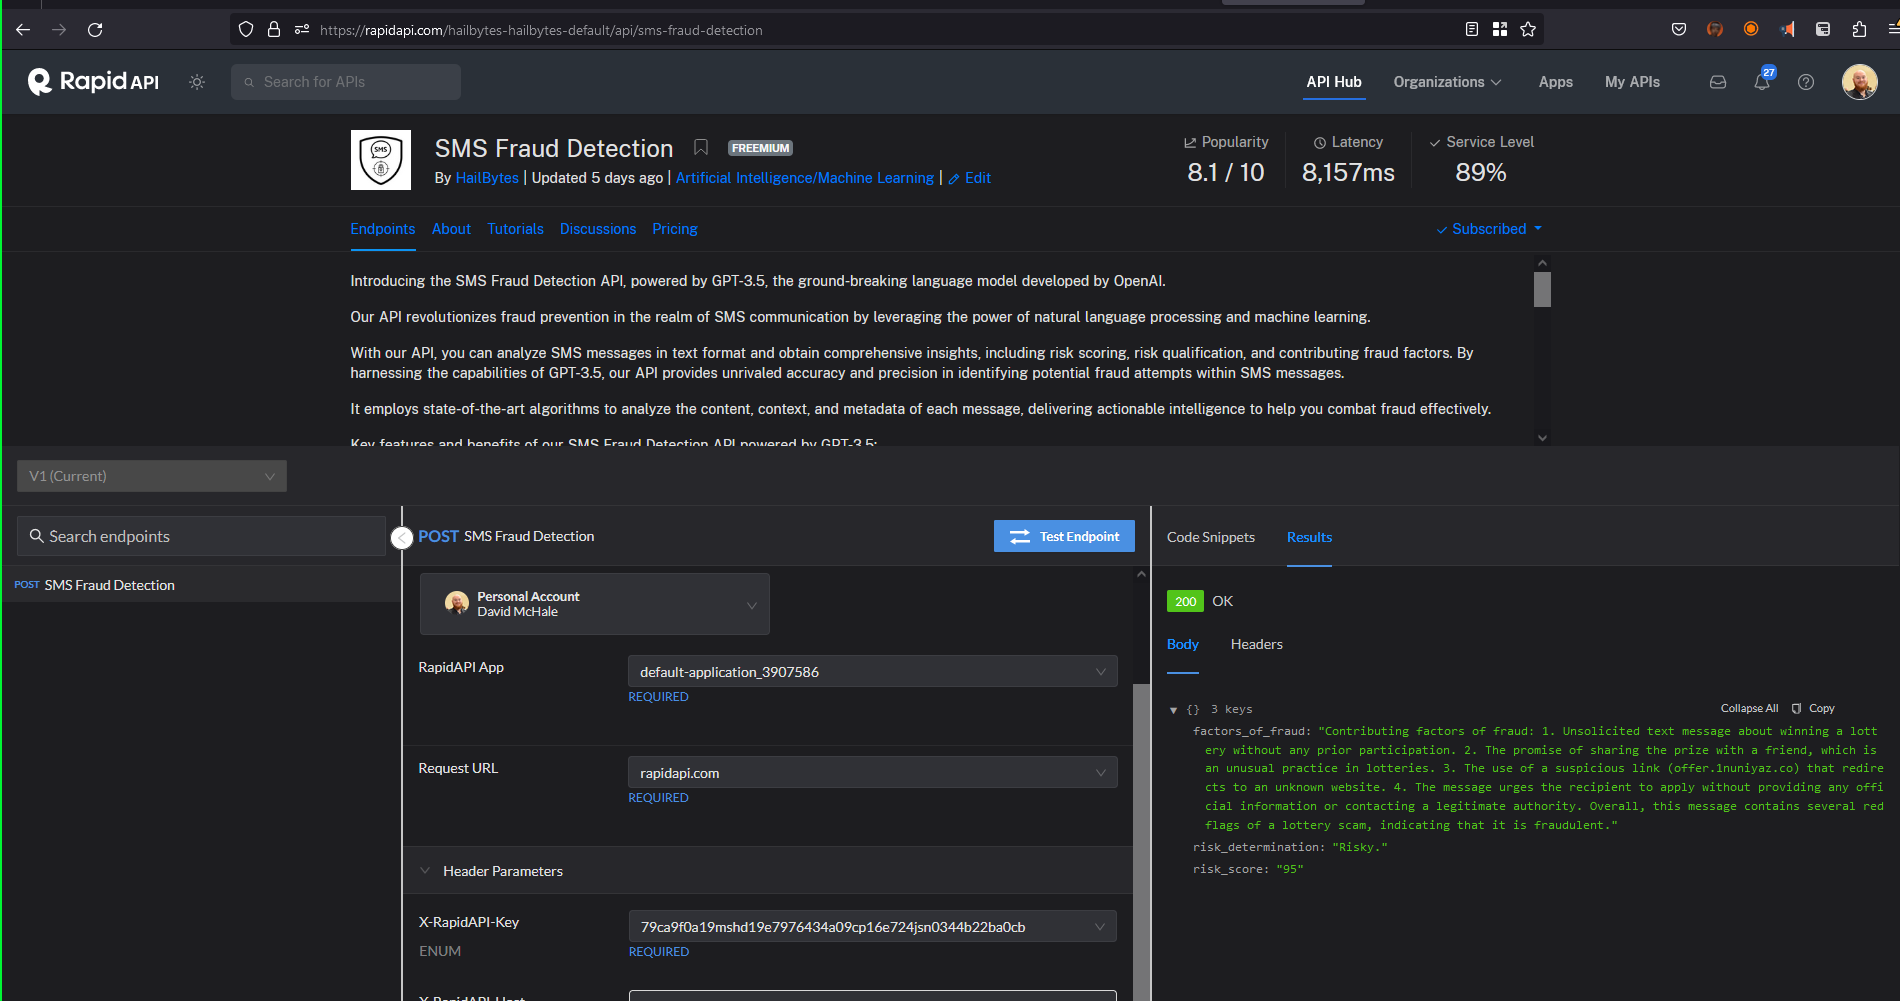Click the SMS Fraud Detection shield logo

pyautogui.click(x=381, y=160)
